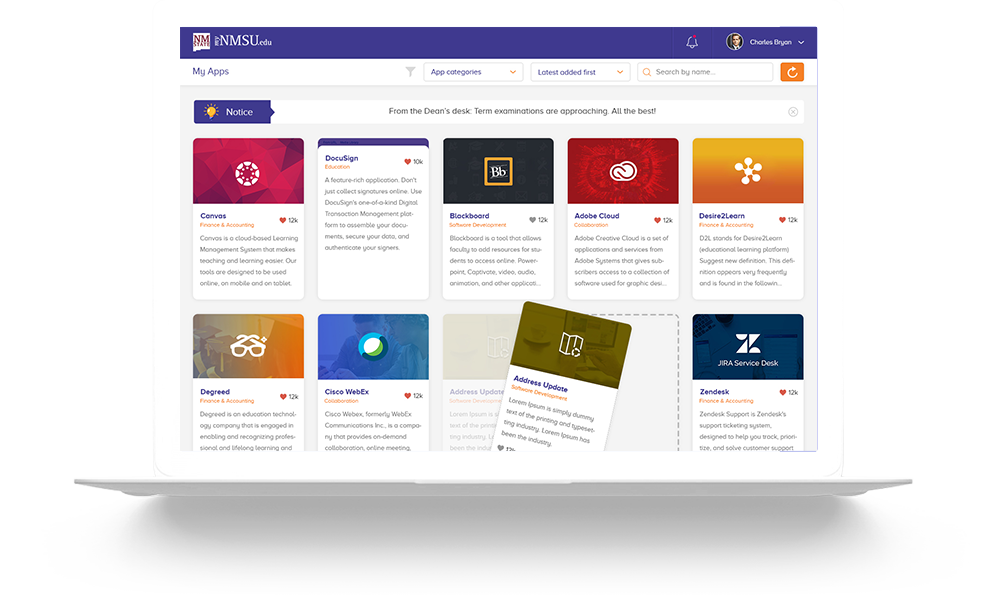Viewport: 986px width, 595px height.
Task: Favorite Adobe Cloud with the heart
Action: tap(657, 220)
